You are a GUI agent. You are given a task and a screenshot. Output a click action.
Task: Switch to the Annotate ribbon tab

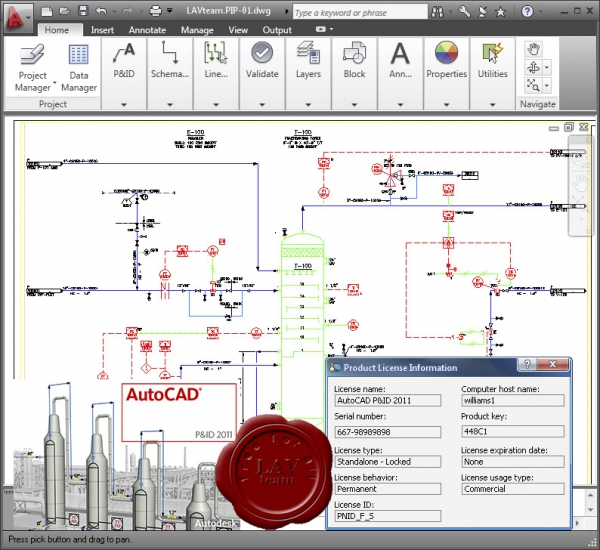click(x=147, y=30)
